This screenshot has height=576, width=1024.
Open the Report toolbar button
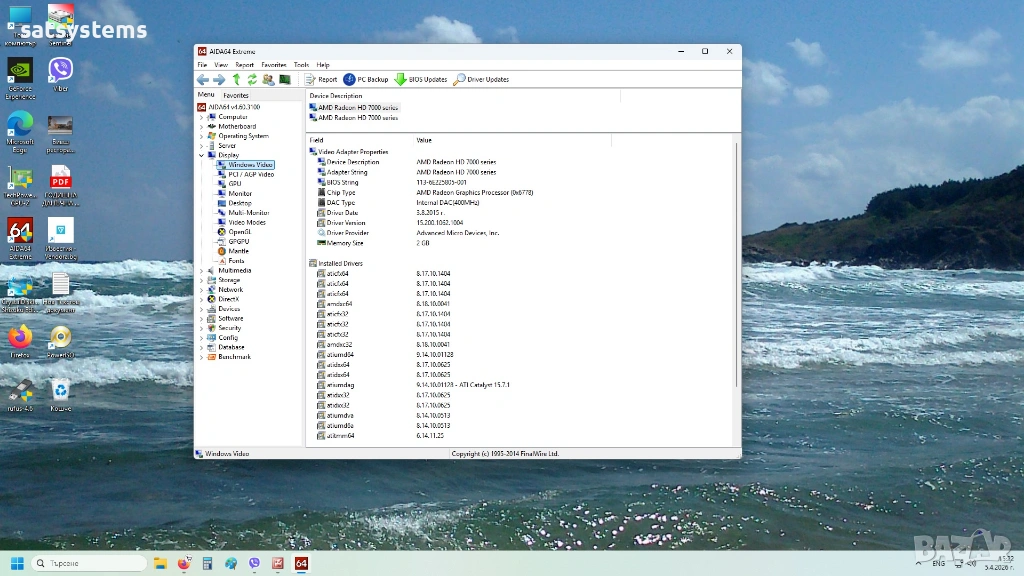(x=322, y=79)
